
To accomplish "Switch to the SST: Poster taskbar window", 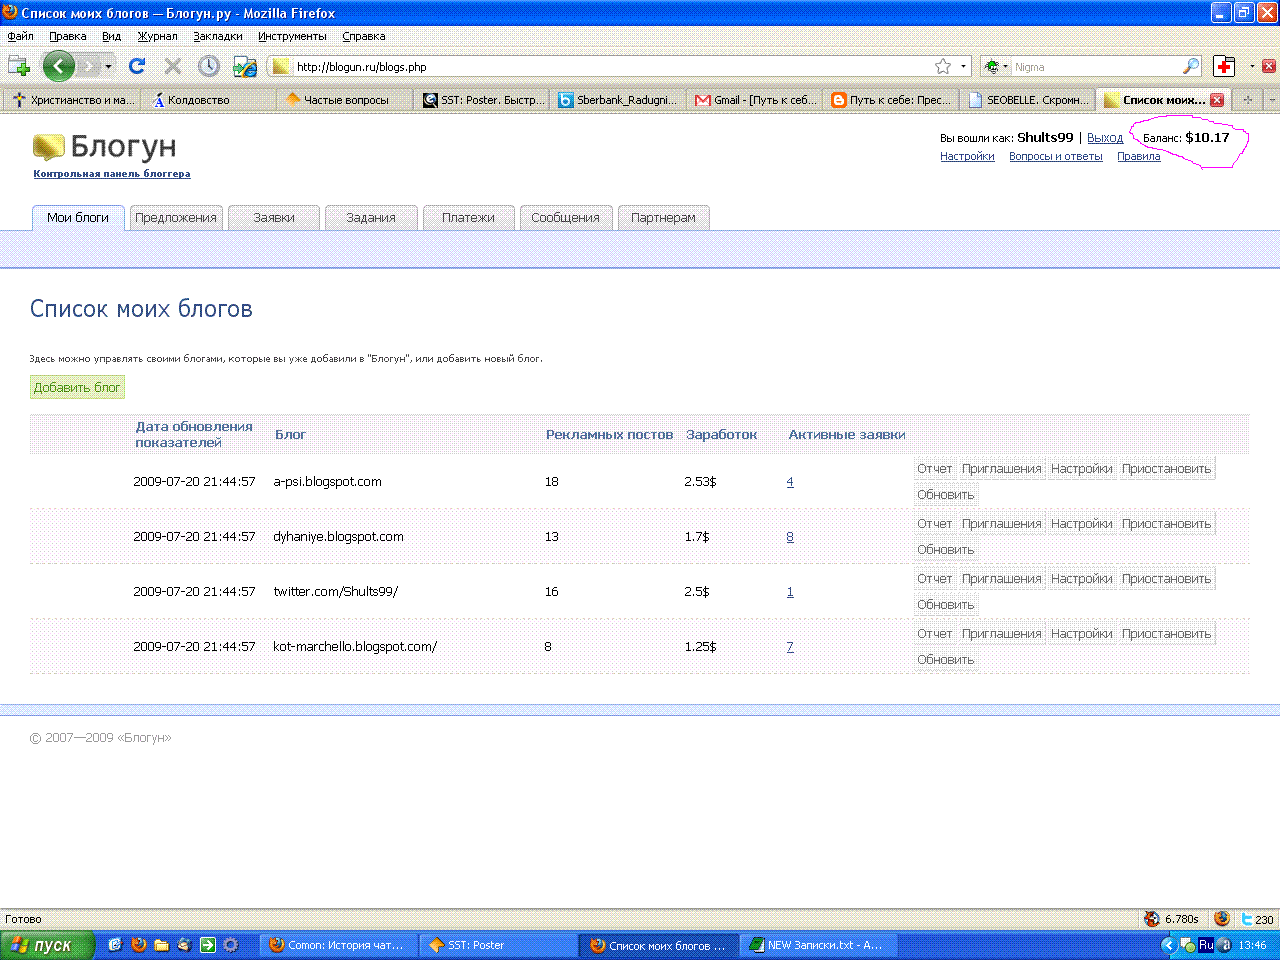I will click(x=497, y=945).
